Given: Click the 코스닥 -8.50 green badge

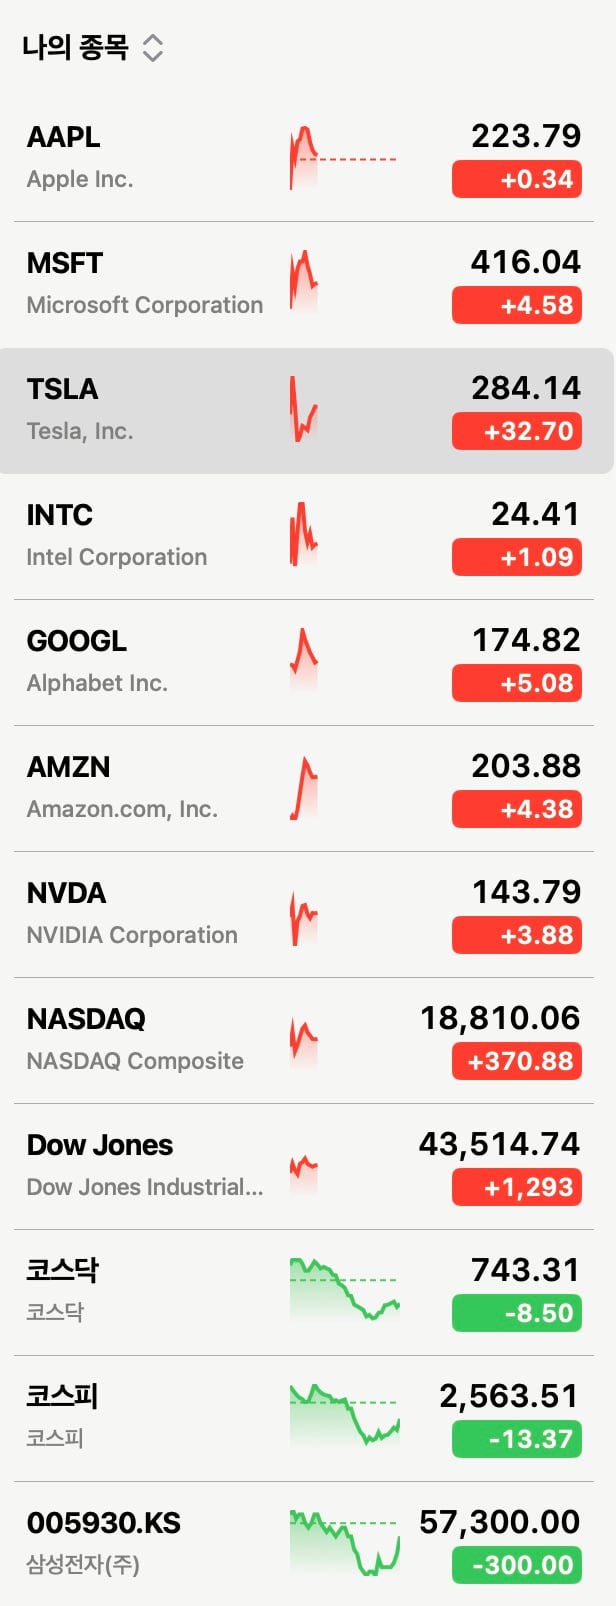Looking at the screenshot, I should 517,1314.
